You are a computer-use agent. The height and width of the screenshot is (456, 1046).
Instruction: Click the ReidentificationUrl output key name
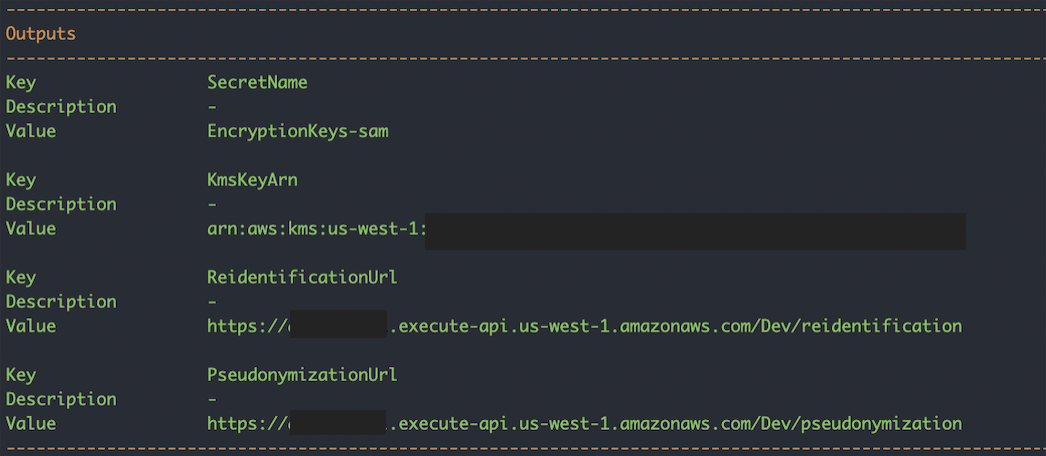click(302, 277)
